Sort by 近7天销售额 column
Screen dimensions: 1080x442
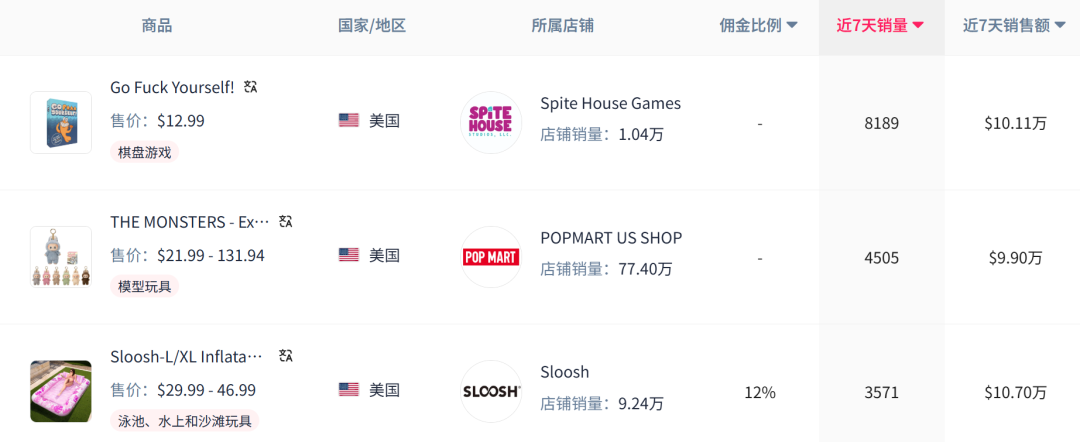pos(1013,26)
